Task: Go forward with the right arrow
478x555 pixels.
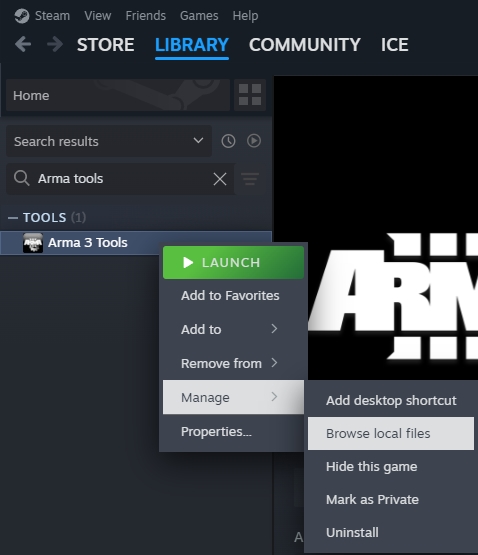Action: click(x=55, y=45)
